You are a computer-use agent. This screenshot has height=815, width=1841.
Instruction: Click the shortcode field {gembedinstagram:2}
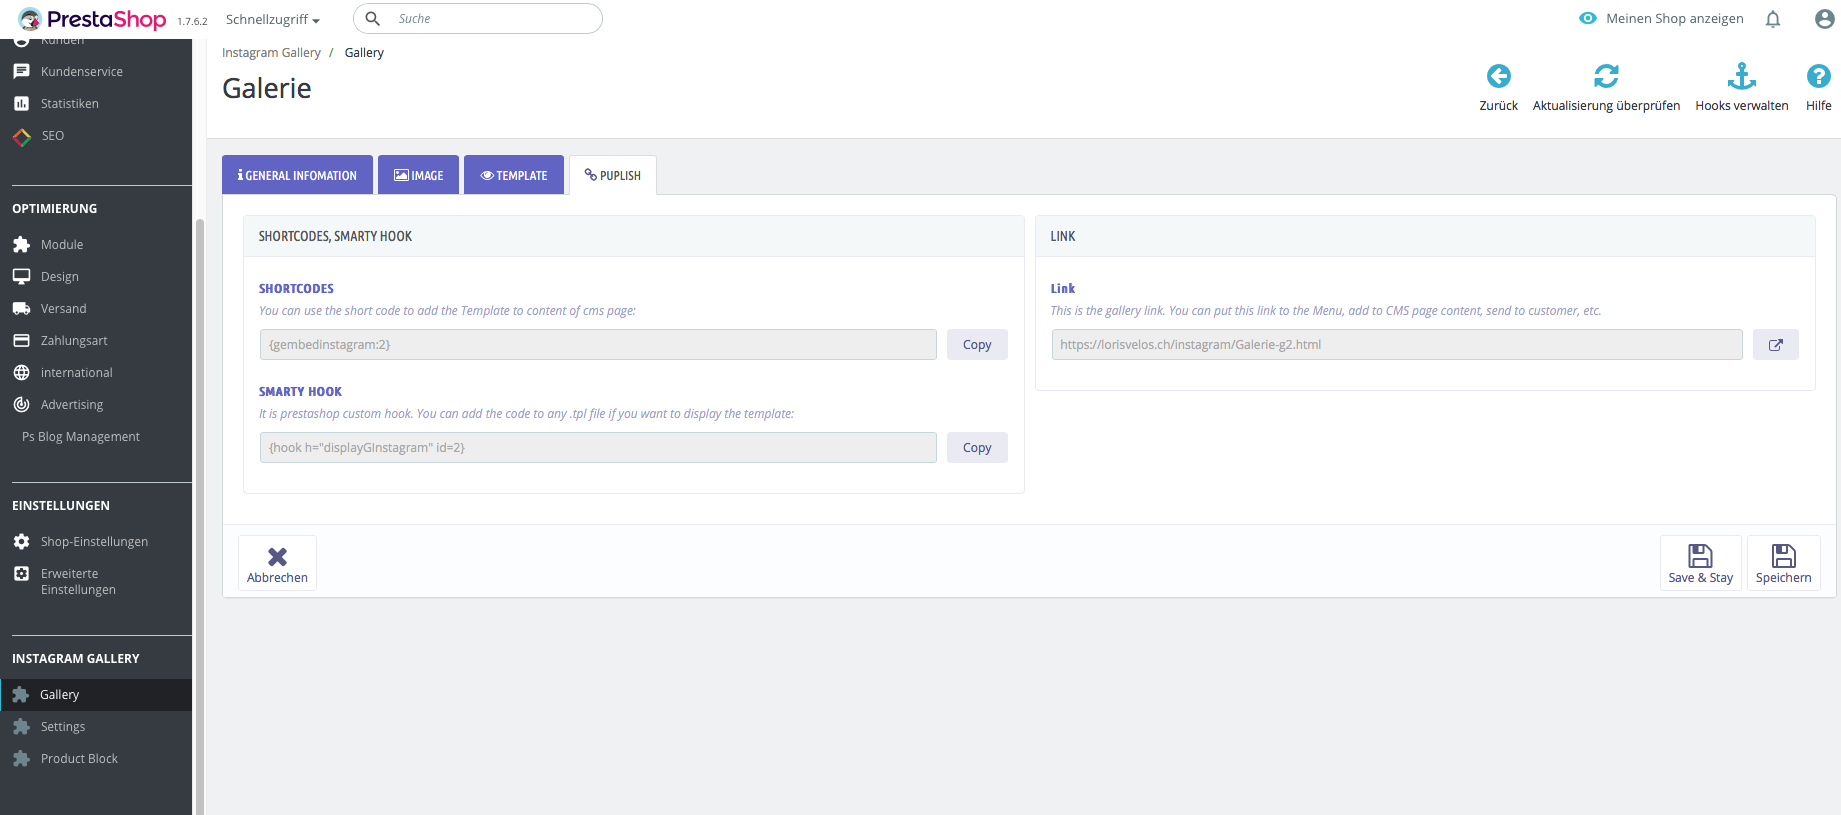click(598, 345)
